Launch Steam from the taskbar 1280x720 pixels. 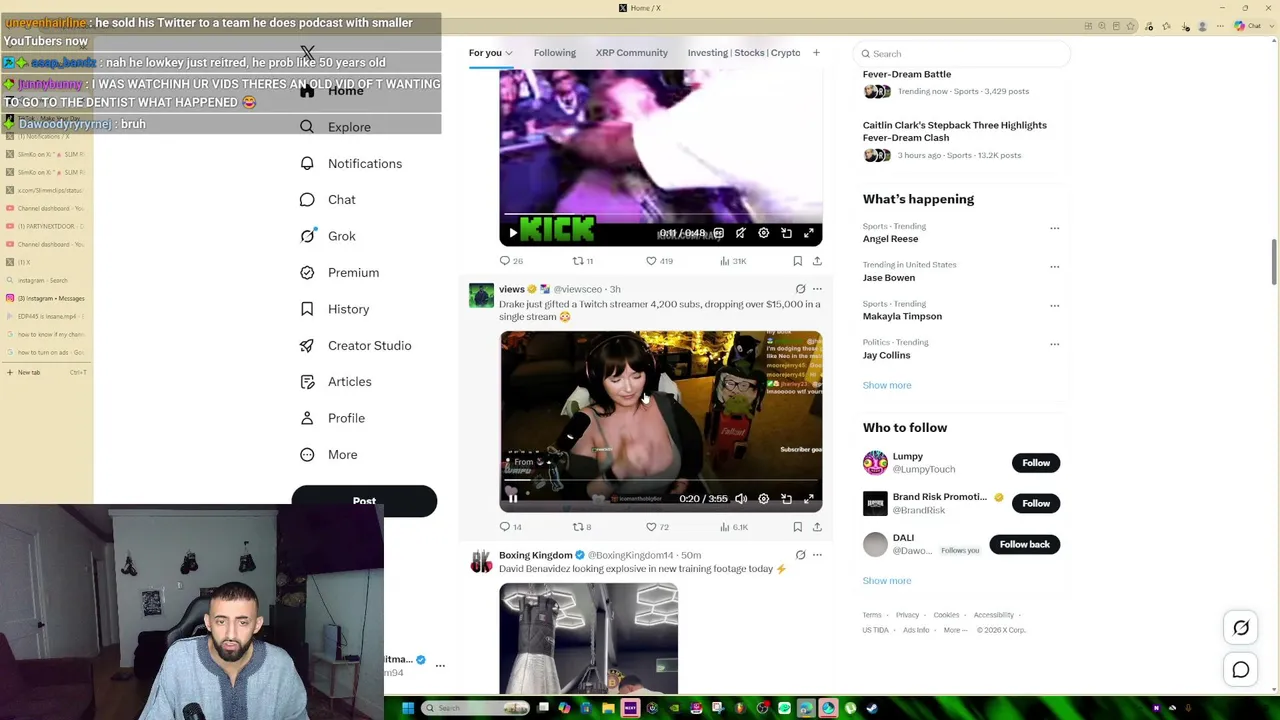[872, 709]
